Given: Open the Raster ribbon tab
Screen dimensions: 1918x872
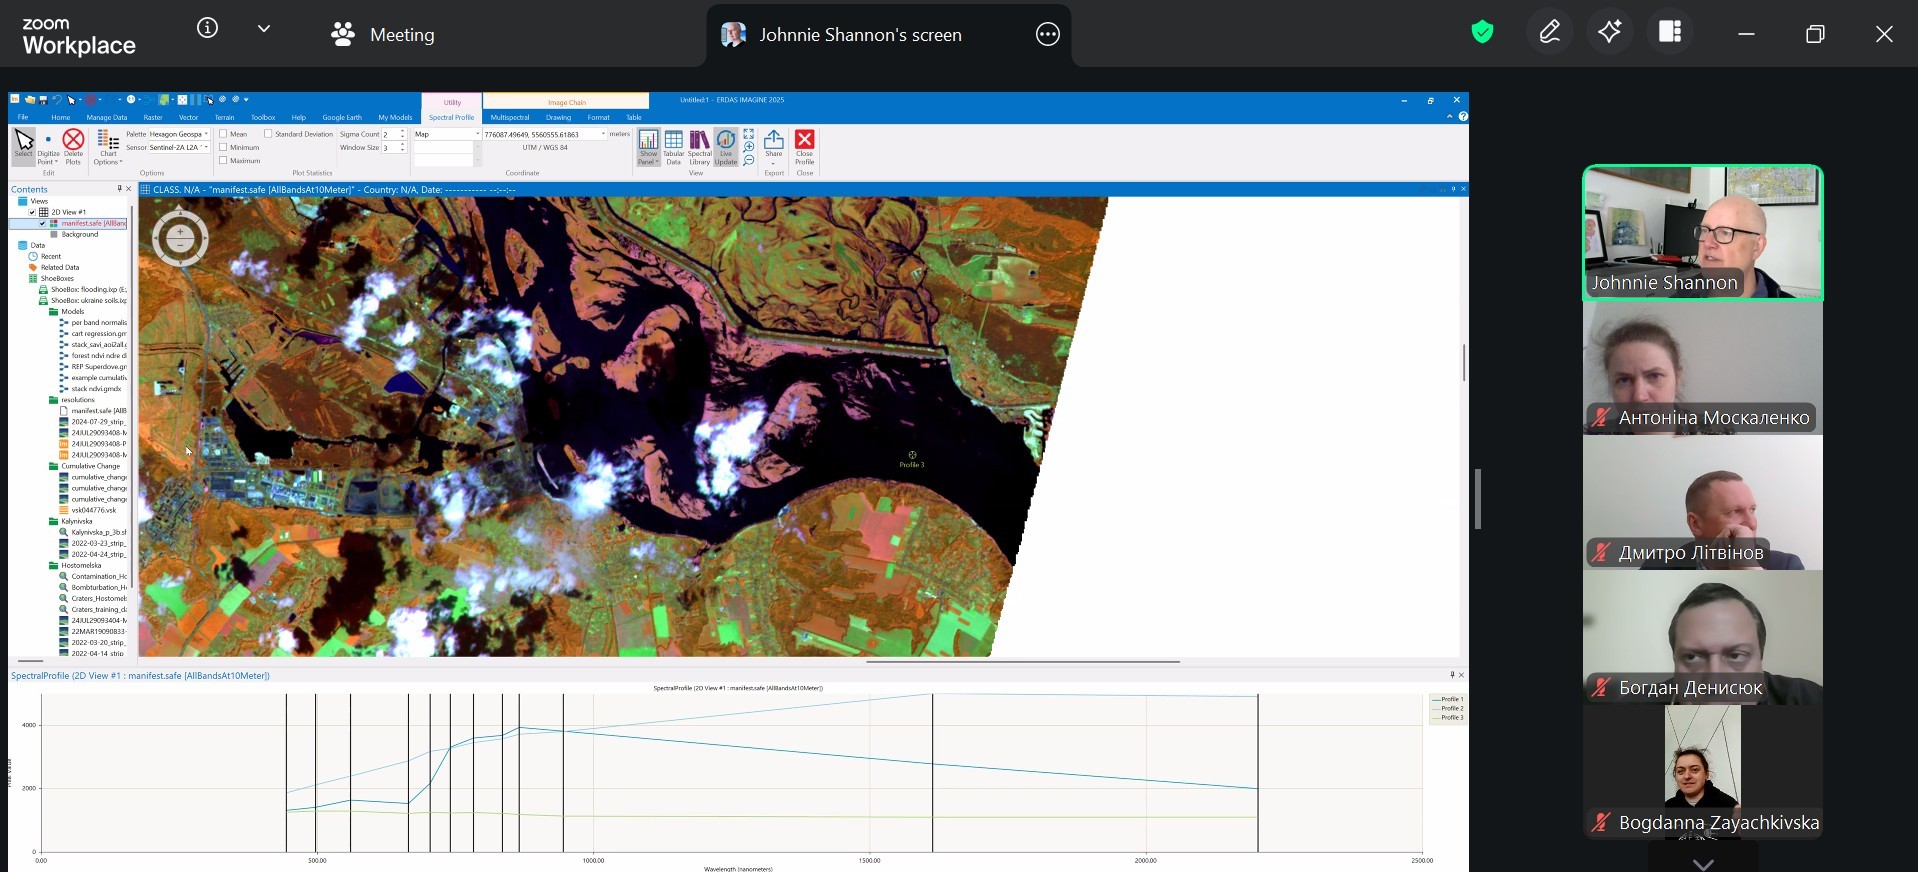Looking at the screenshot, I should point(153,117).
